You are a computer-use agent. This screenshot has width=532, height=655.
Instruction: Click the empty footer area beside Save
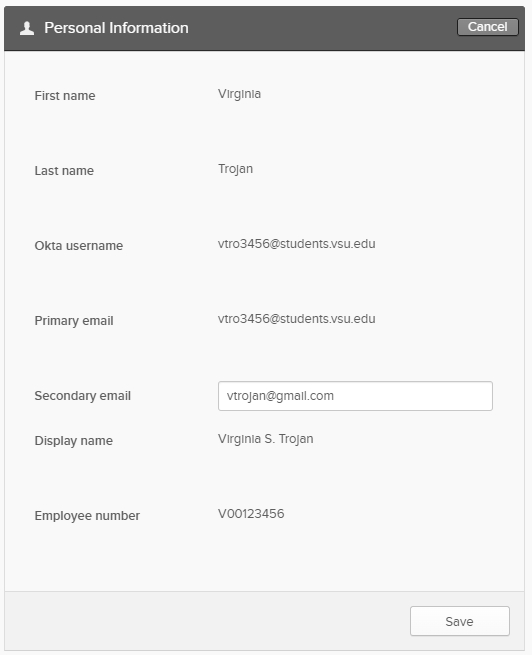[207, 621]
